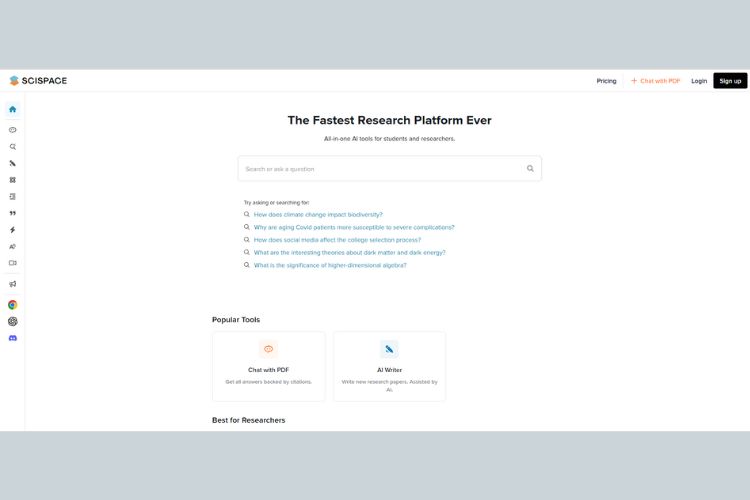Click the Home icon in the sidebar
Screen dimensions: 750x500
tap(12, 109)
